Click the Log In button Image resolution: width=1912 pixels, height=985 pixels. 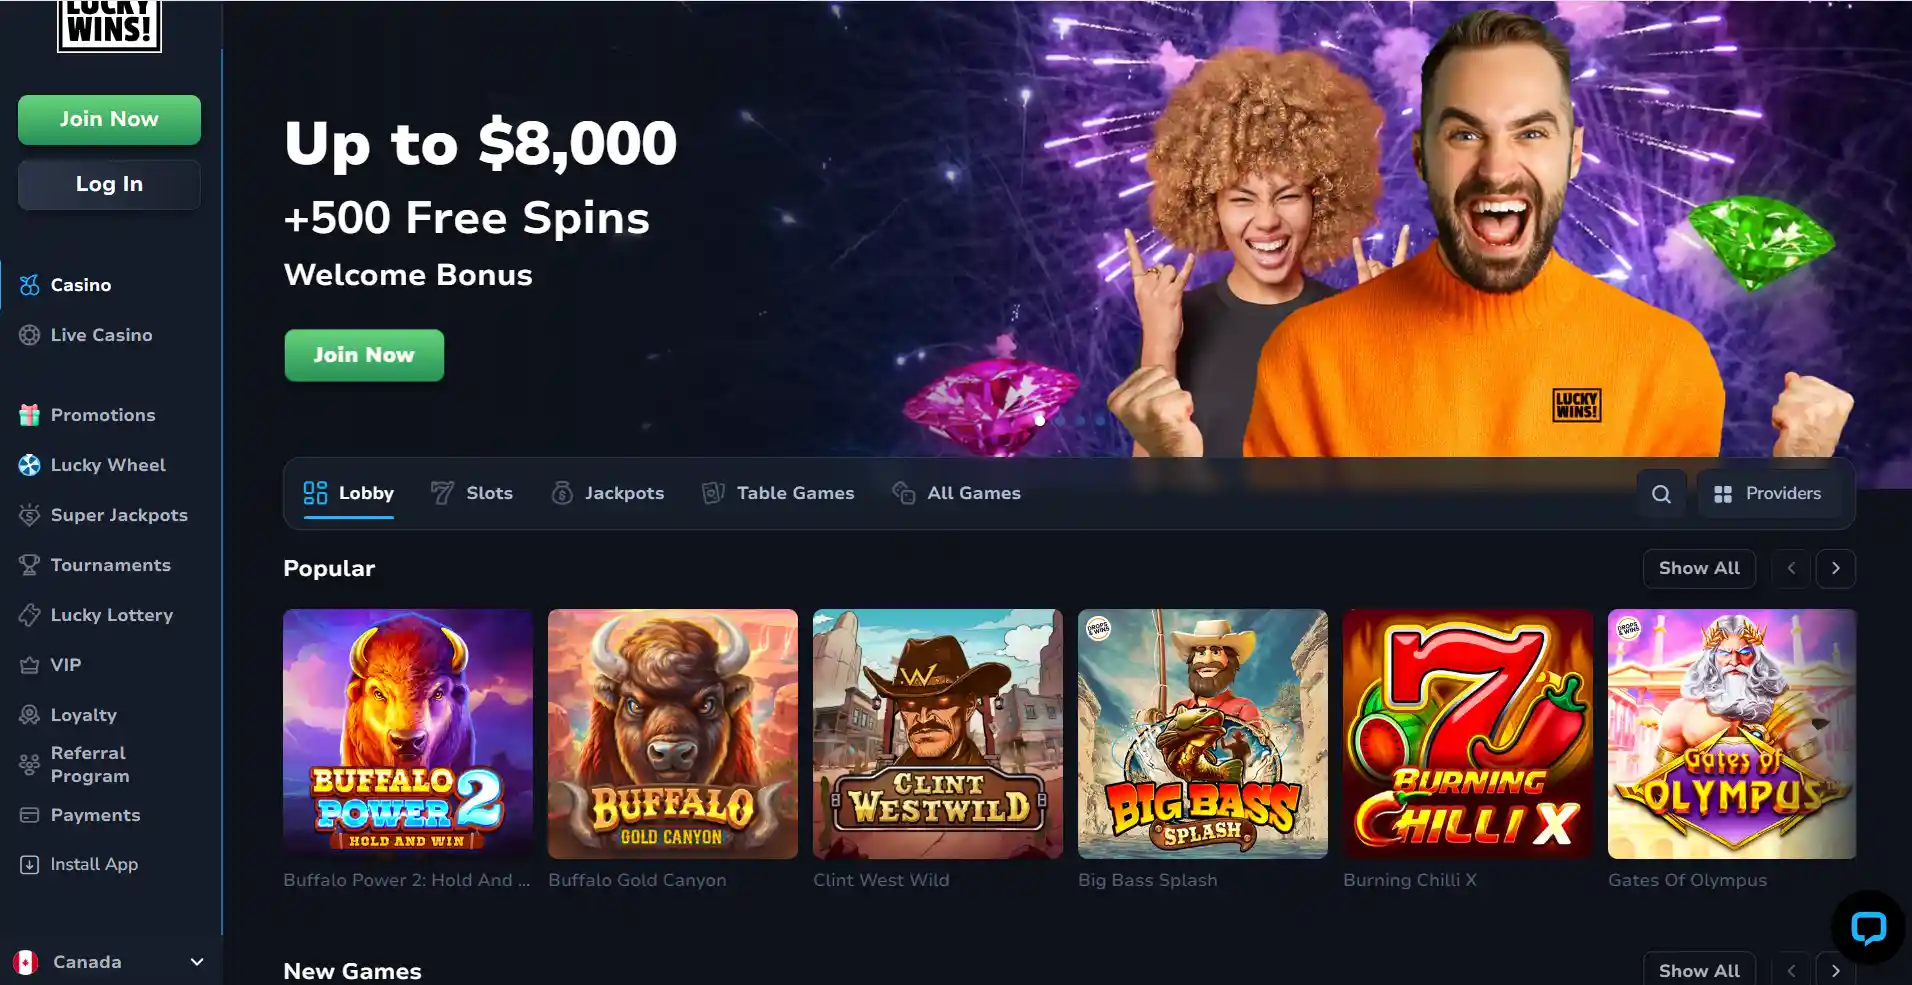point(109,184)
